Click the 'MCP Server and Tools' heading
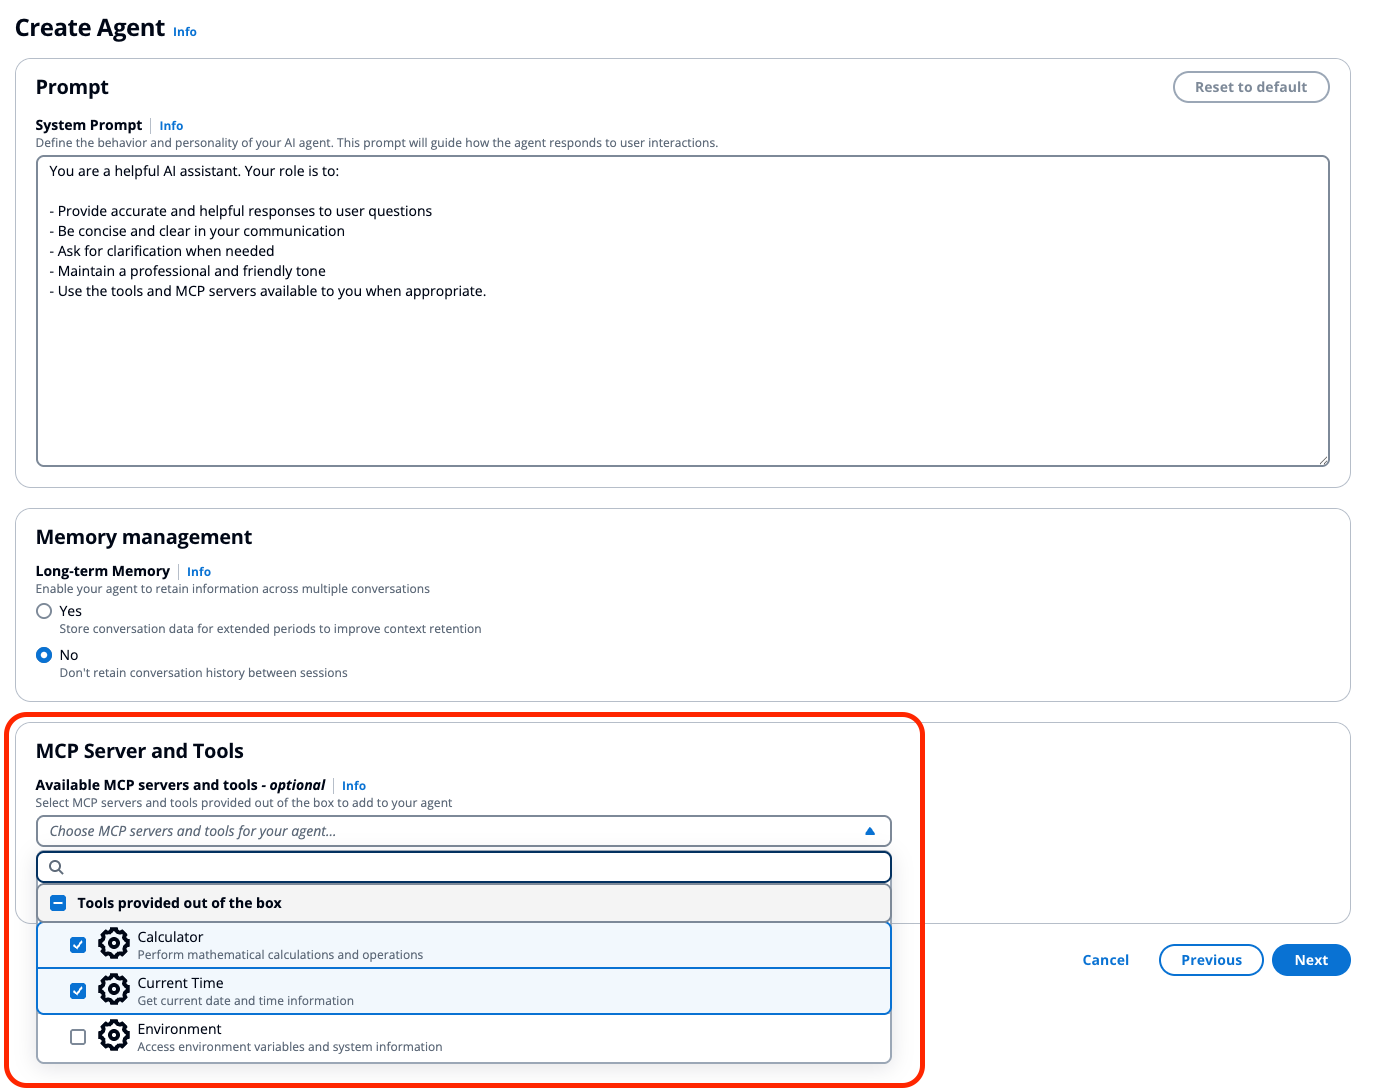1376x1091 pixels. click(x=140, y=751)
